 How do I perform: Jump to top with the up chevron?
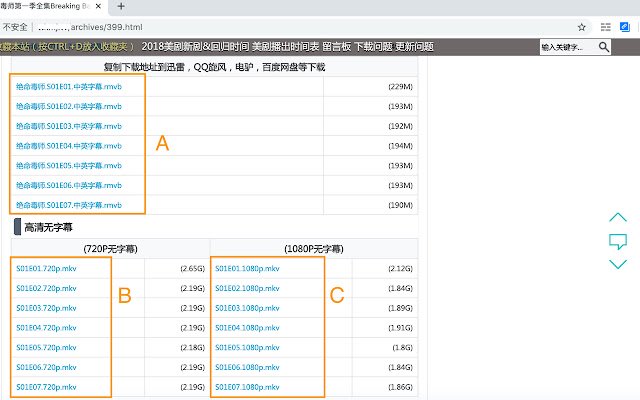point(618,217)
